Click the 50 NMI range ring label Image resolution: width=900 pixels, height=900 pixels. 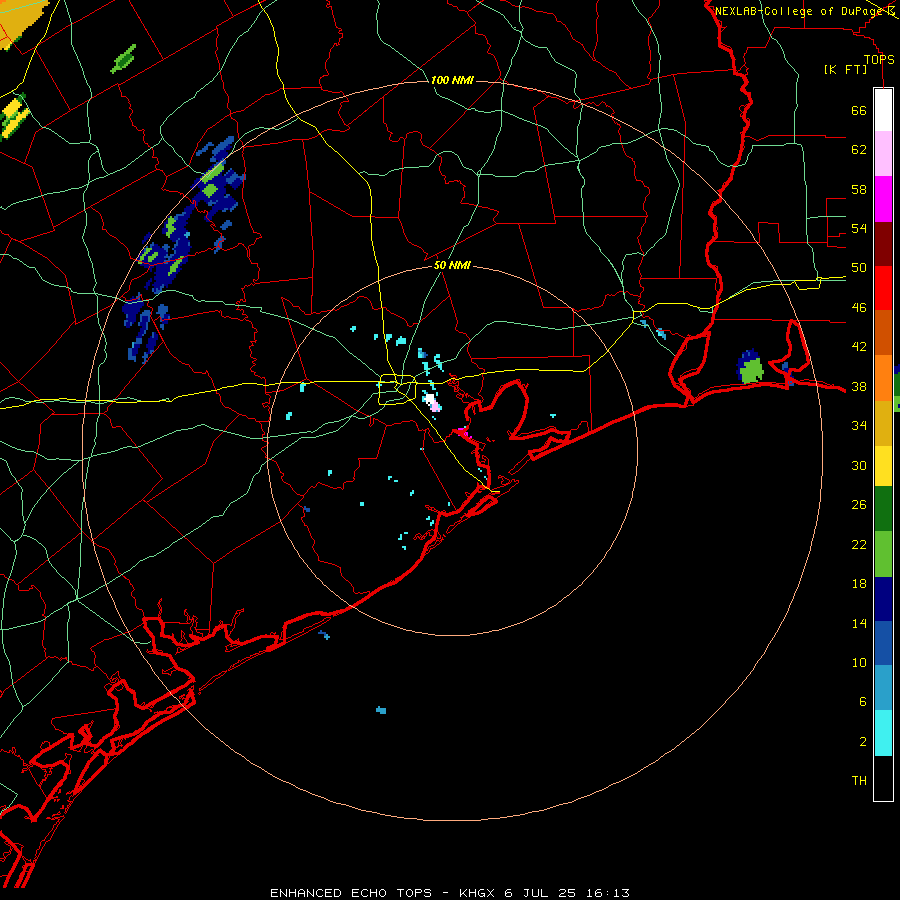(452, 265)
